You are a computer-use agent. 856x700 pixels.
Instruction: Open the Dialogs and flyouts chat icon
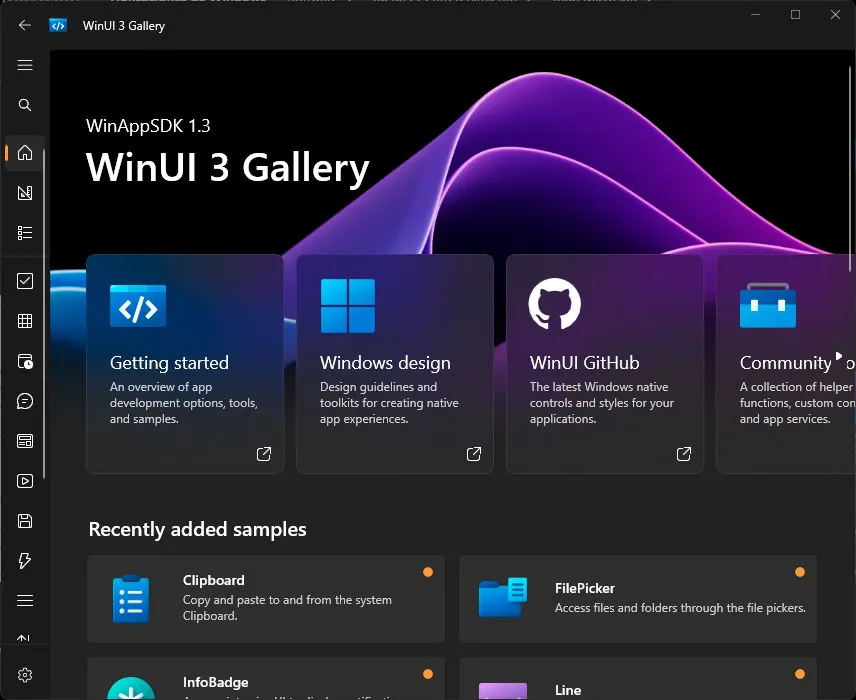point(25,401)
